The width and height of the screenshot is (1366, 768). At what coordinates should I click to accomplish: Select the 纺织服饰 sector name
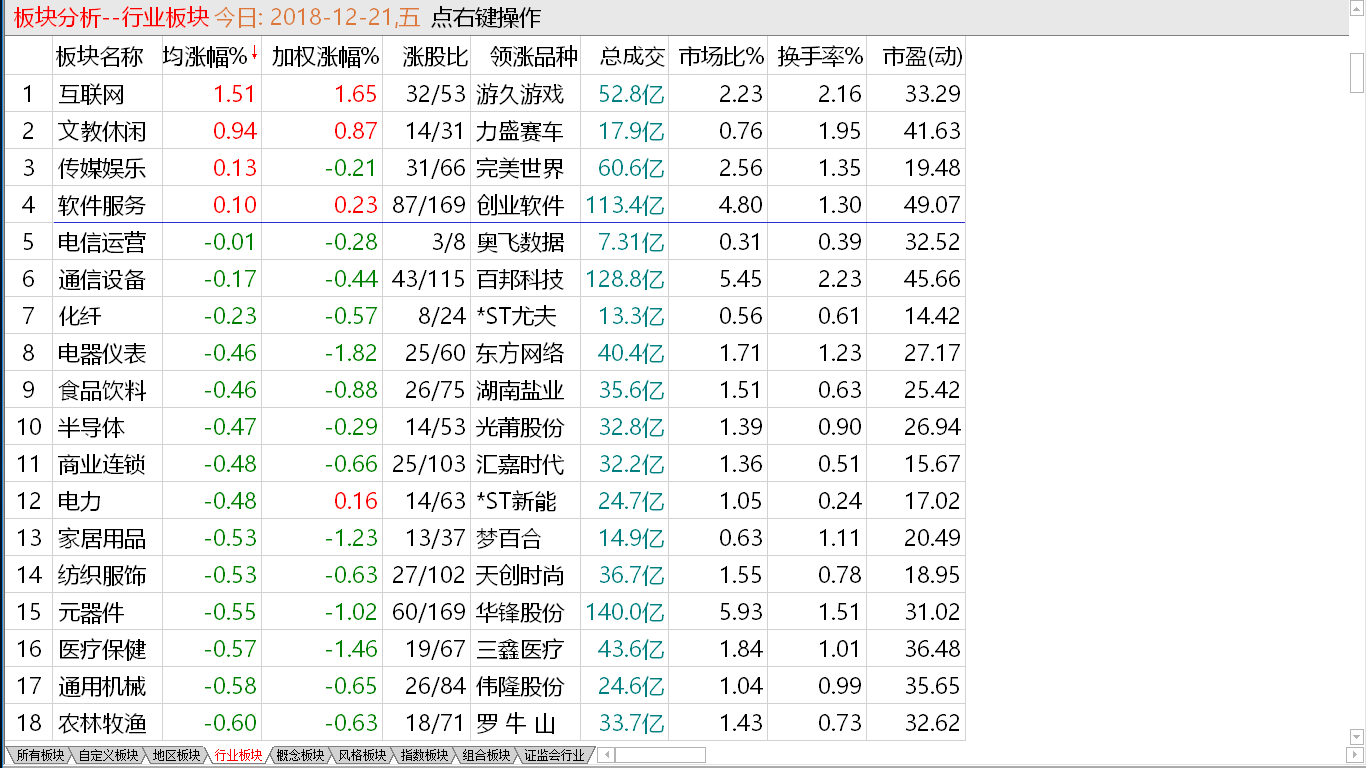point(101,575)
